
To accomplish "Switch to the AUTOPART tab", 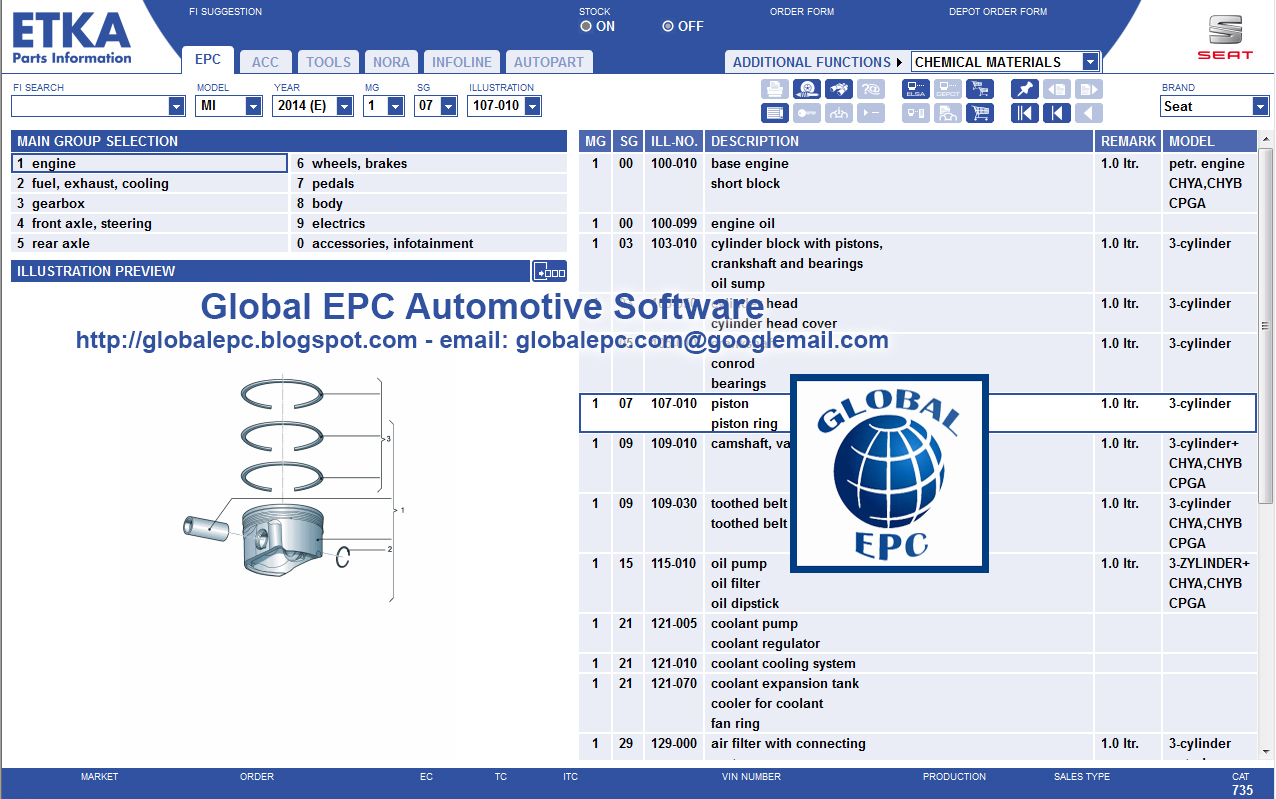I will pyautogui.click(x=549, y=62).
